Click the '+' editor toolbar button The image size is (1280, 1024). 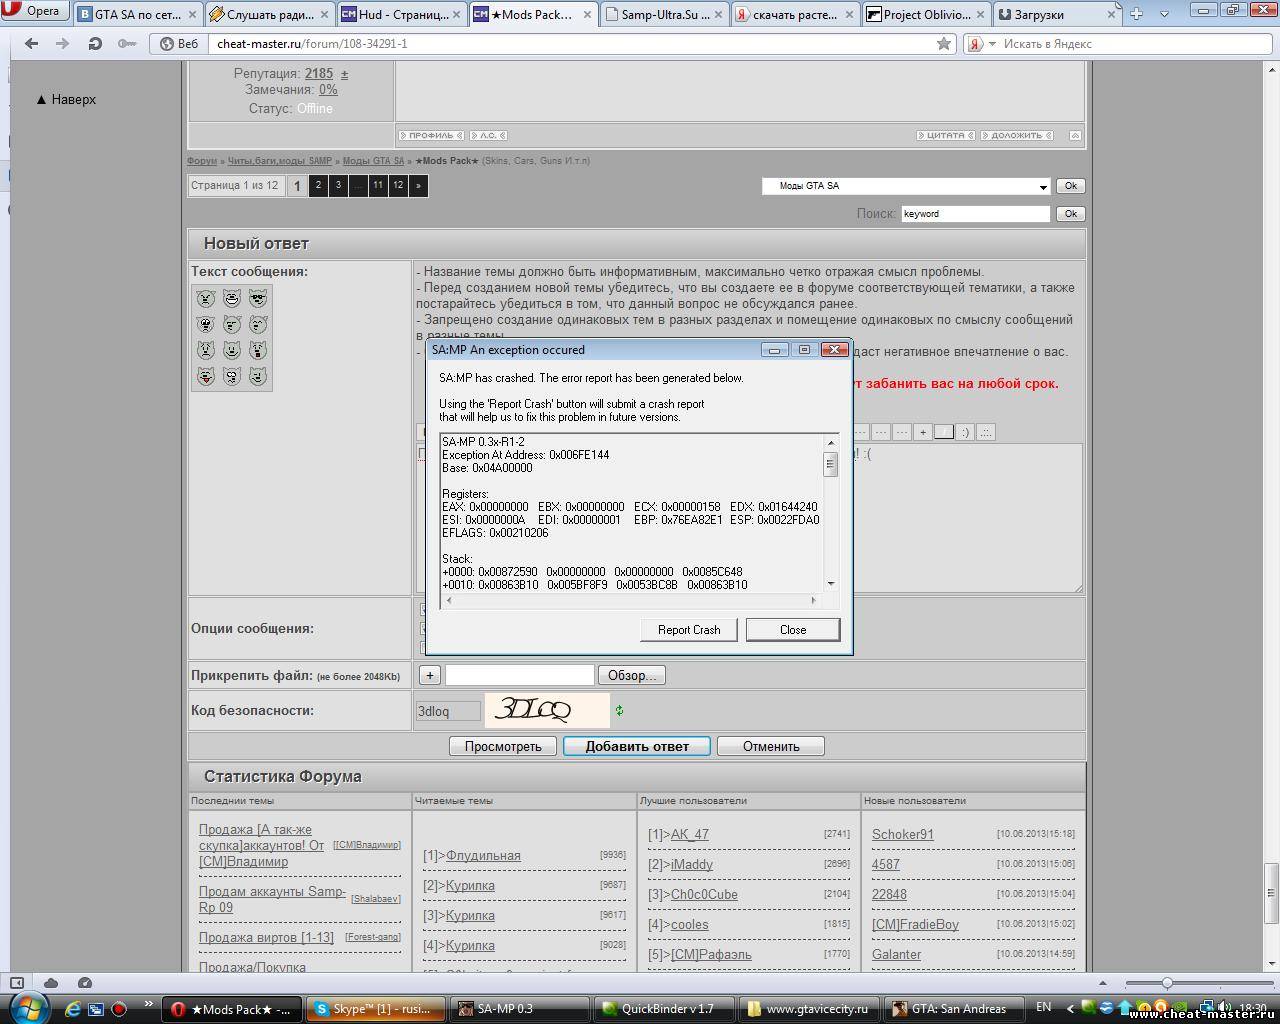(923, 432)
